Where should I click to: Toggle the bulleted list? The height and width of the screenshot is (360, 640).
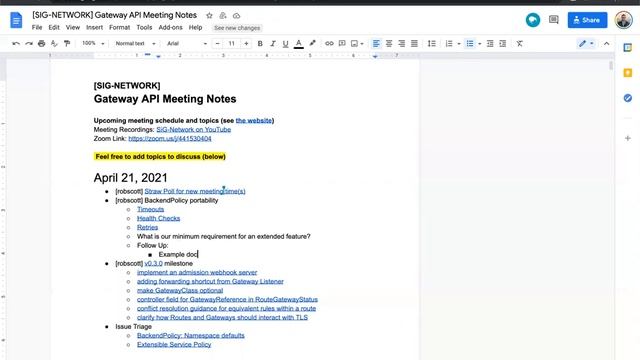click(470, 43)
